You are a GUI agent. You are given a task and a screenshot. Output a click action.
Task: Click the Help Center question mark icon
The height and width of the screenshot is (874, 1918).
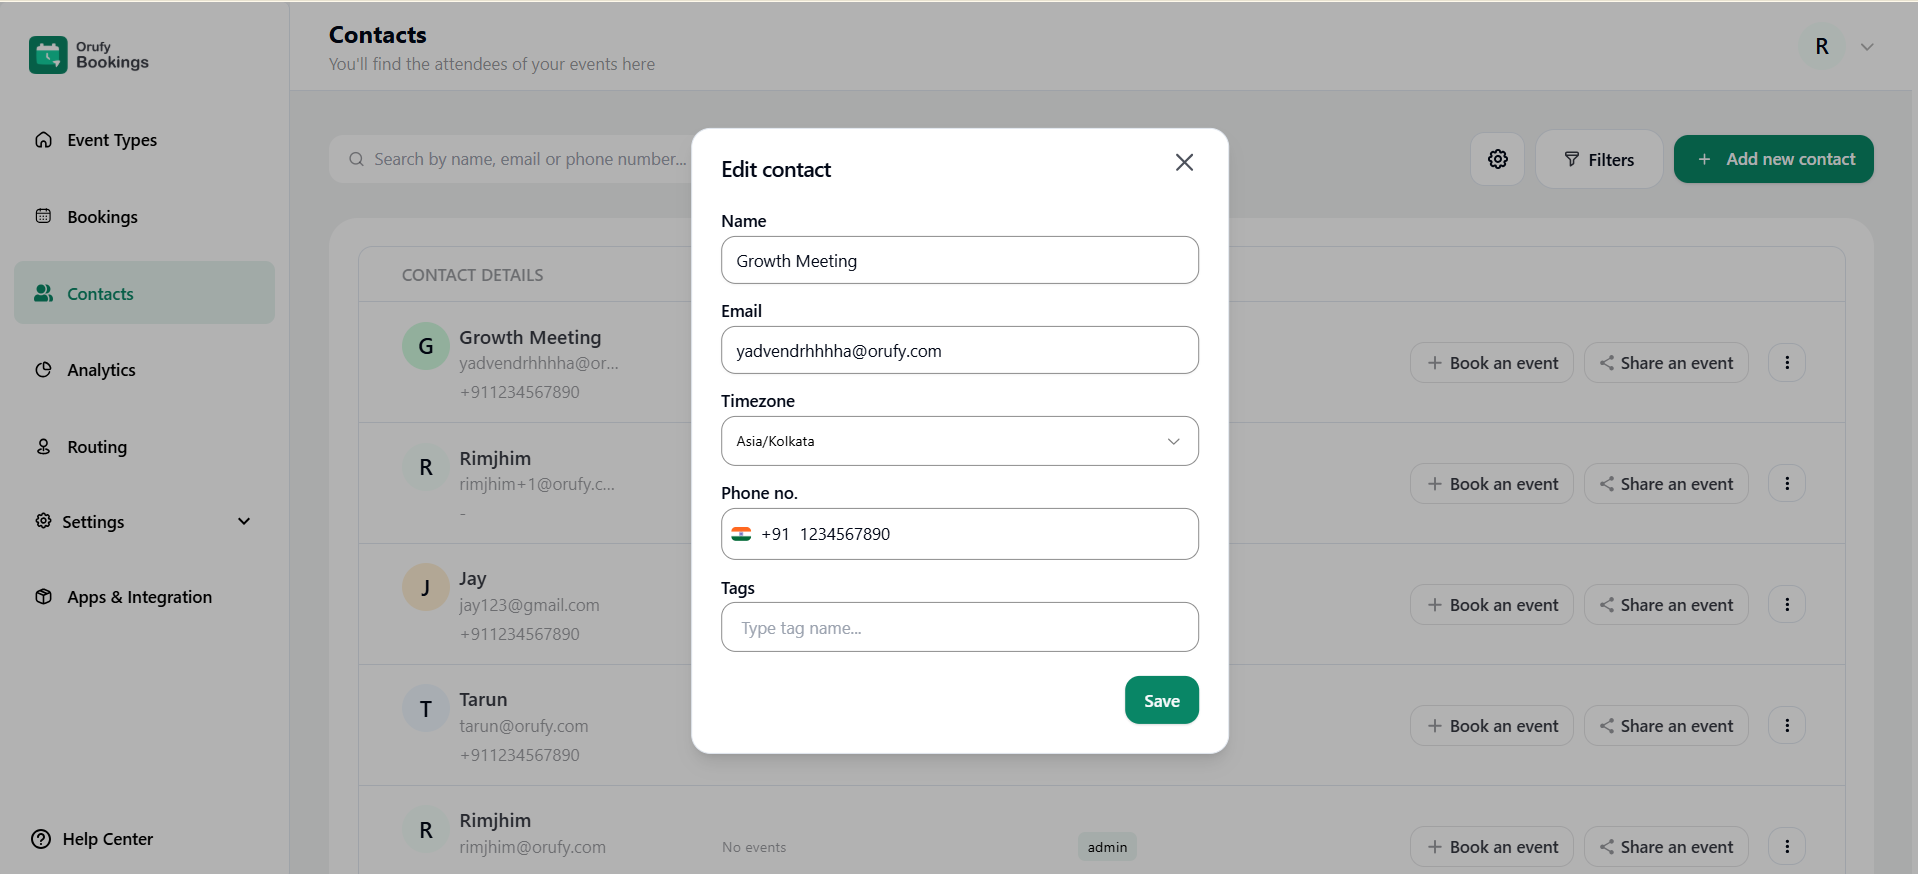[41, 839]
